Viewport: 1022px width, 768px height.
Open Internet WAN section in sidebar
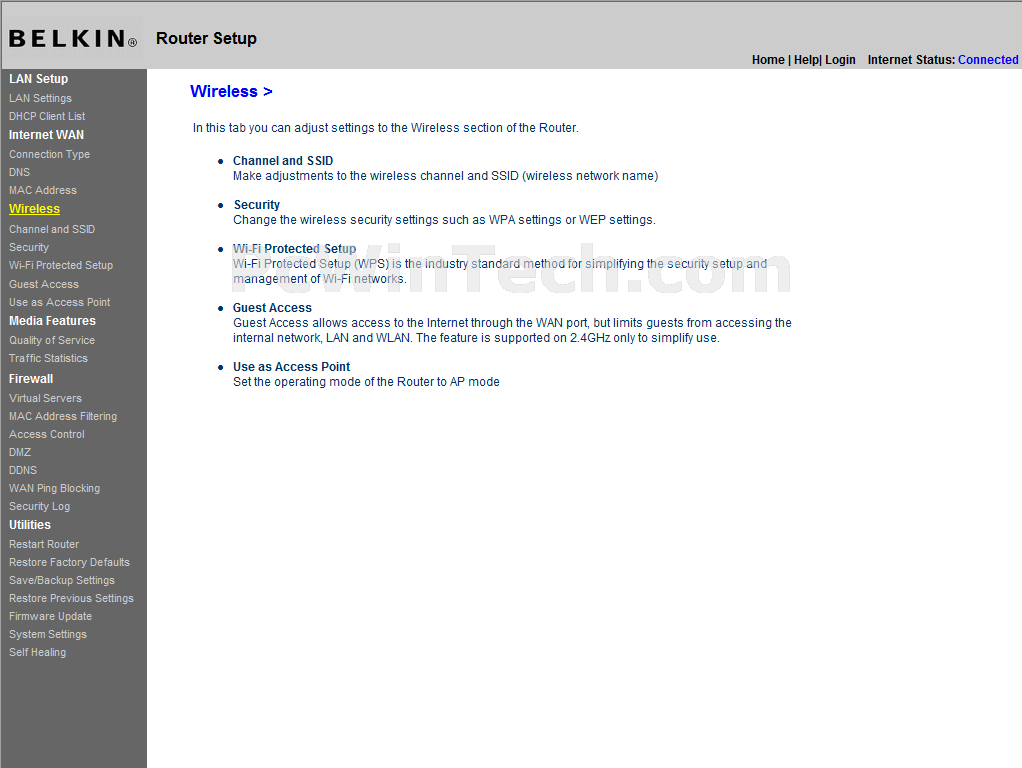46,135
